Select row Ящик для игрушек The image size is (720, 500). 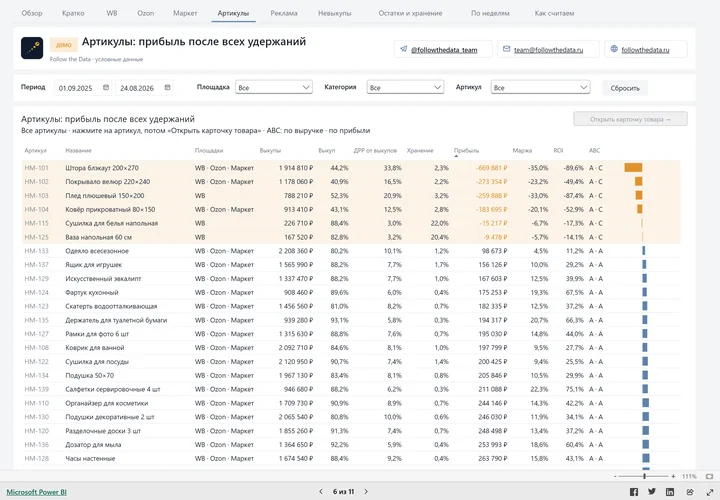click(x=351, y=264)
